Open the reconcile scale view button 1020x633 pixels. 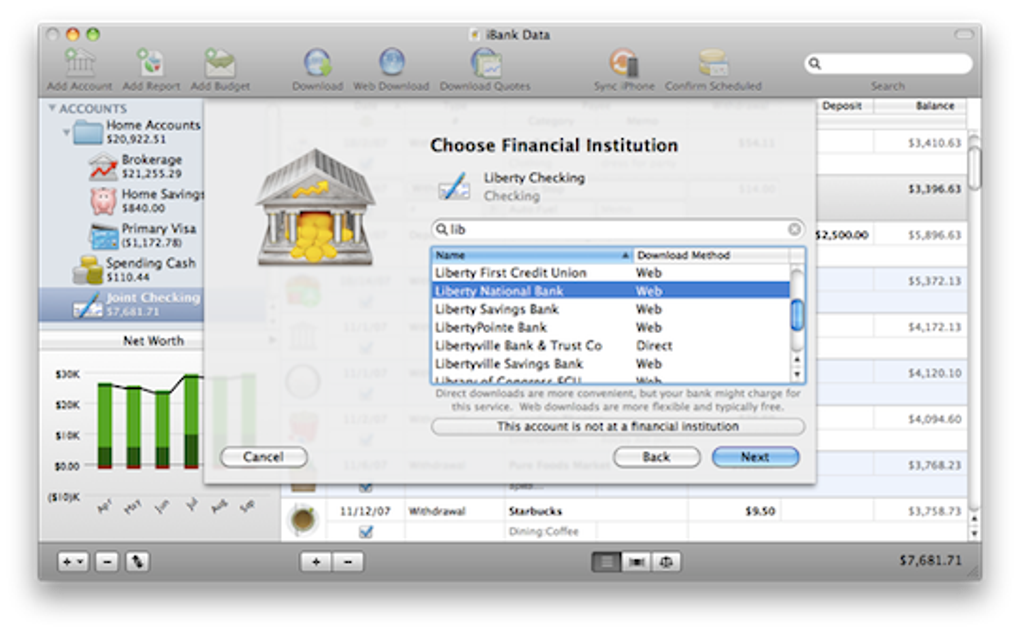pos(666,561)
